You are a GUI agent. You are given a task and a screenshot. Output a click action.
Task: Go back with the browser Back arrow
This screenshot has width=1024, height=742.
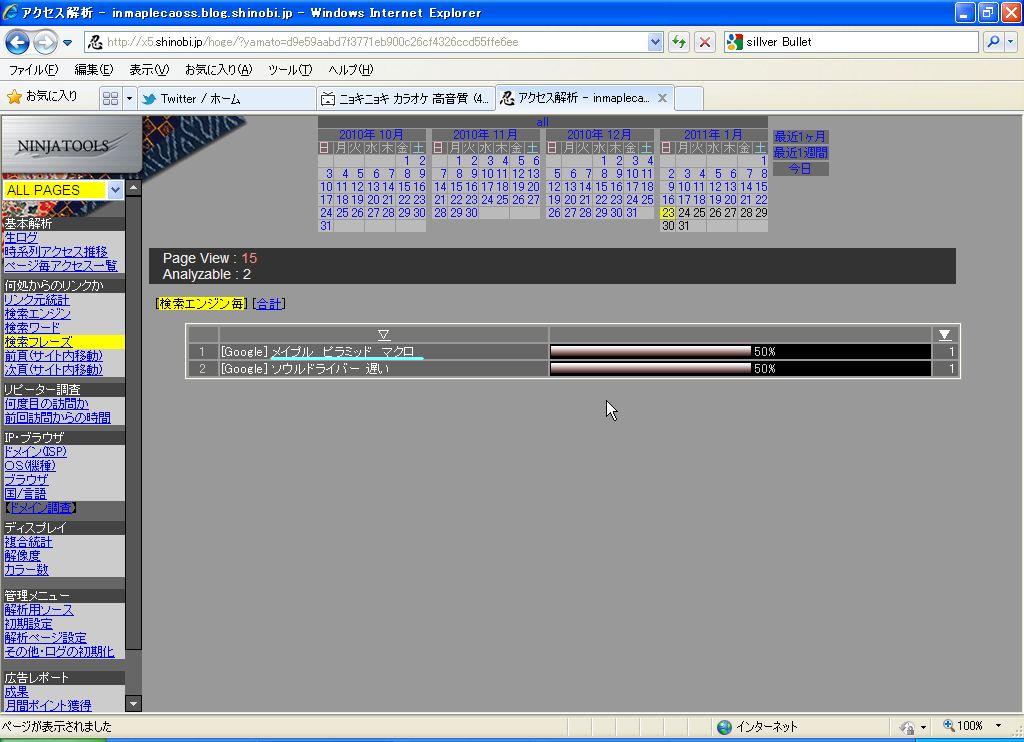point(18,42)
